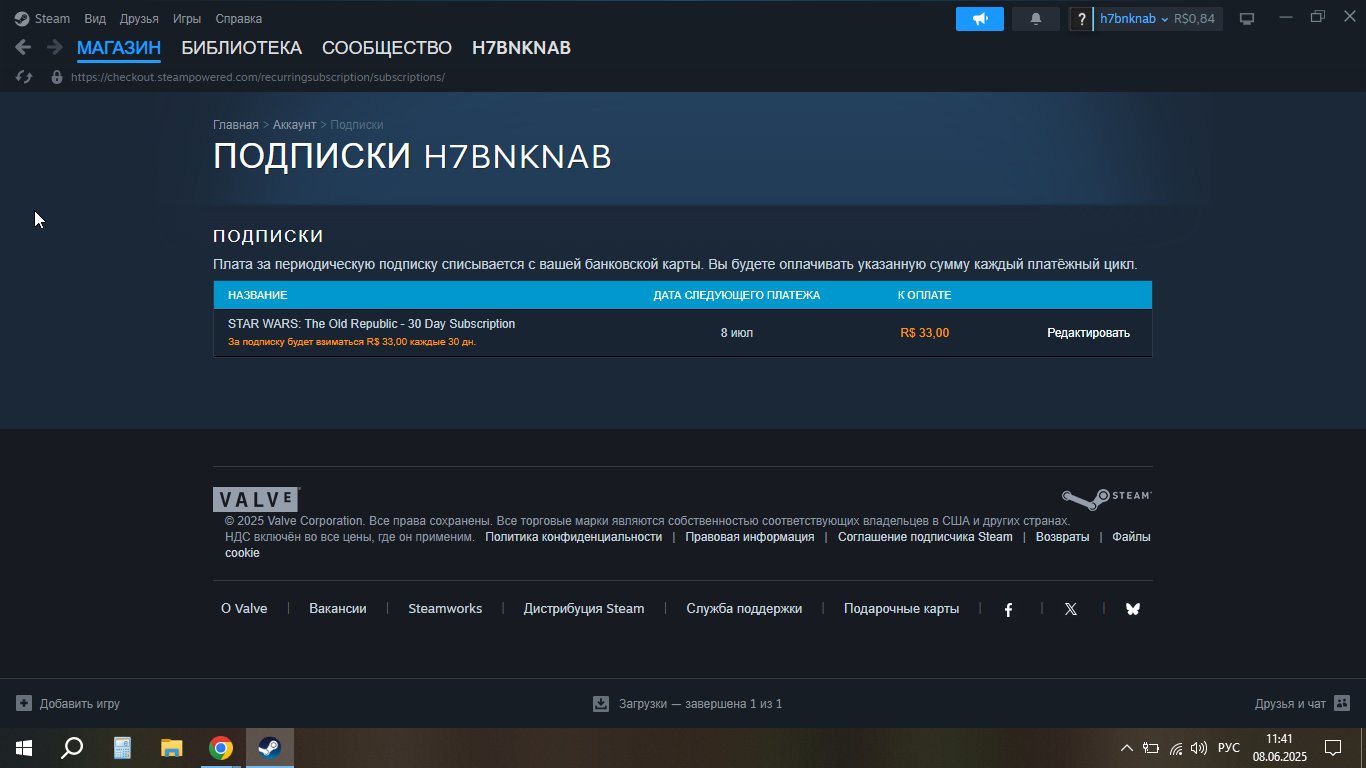
Task: Click the STAR WARS: The Old Republic subscription name
Action: [x=372, y=324]
